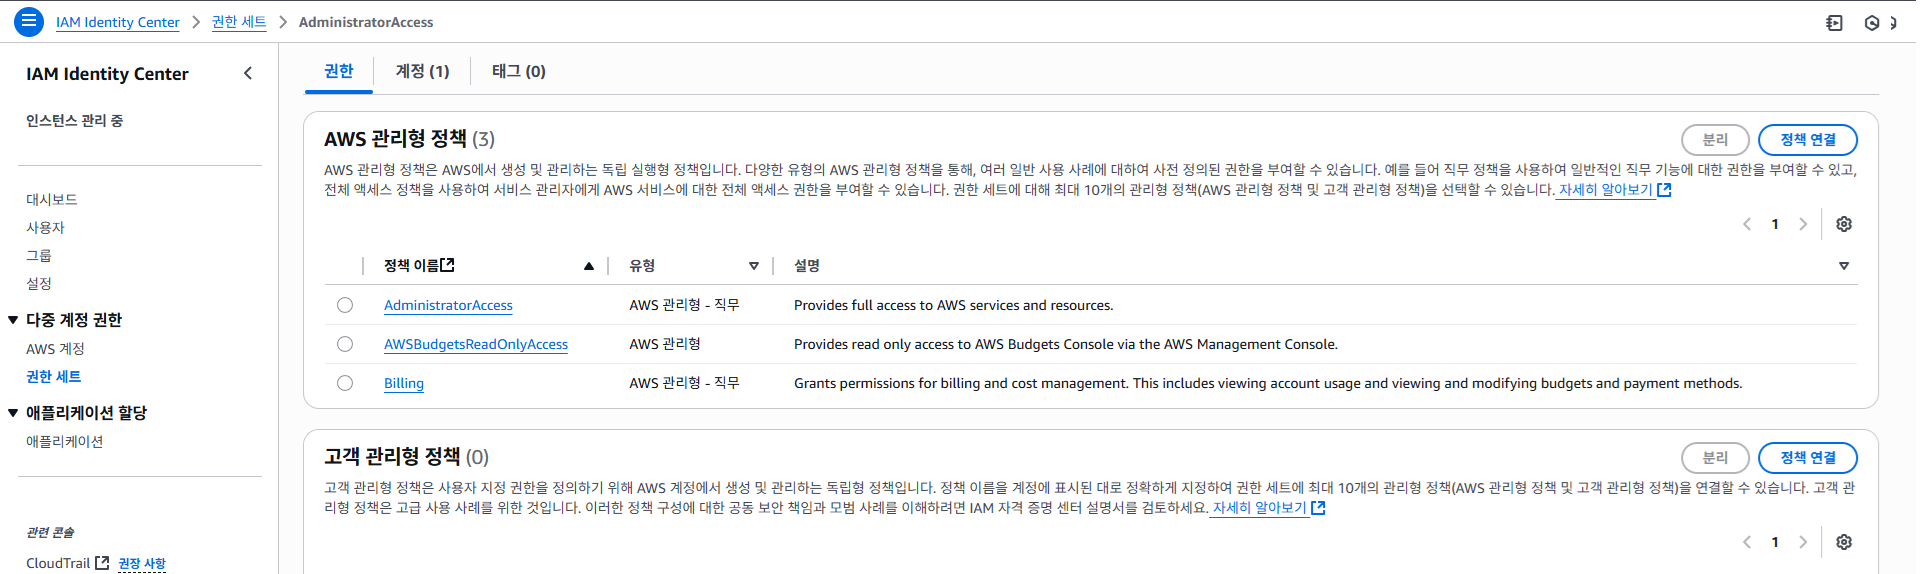This screenshot has height=574, width=1920.
Task: Collapse the 다중 계정 권한 section
Action: pos(13,320)
